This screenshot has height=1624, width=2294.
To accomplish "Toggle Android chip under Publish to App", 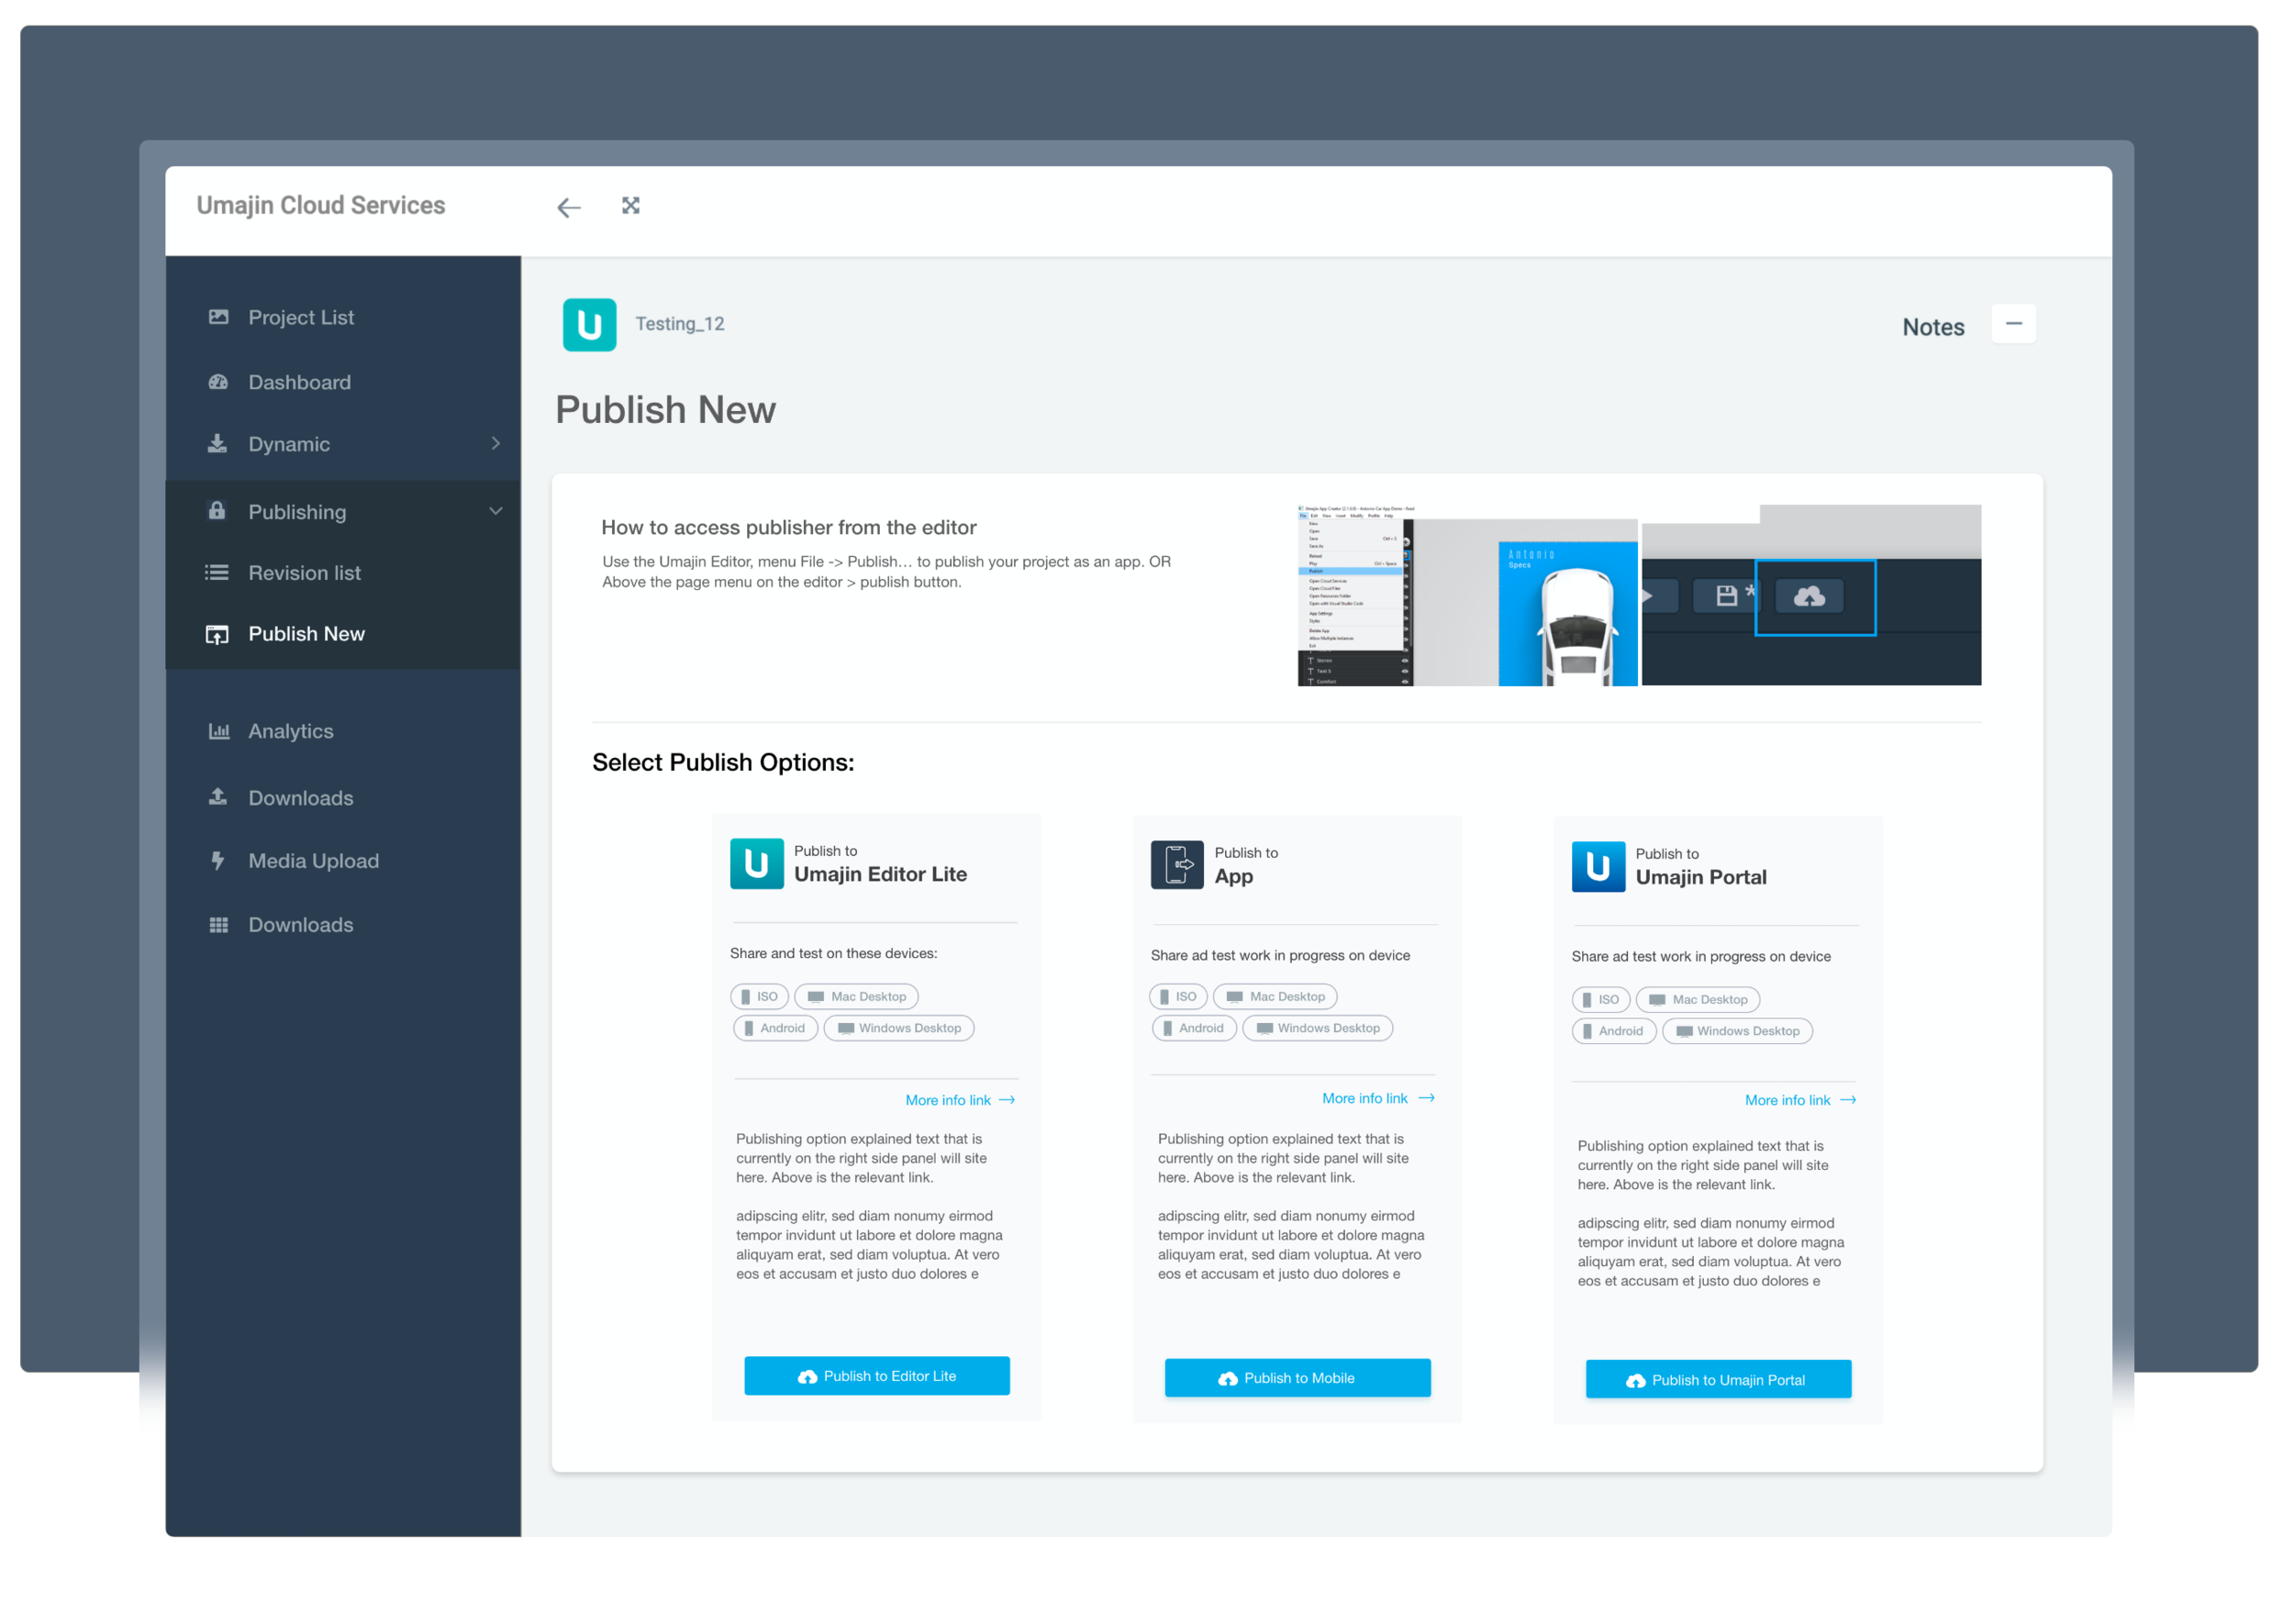I will pyautogui.click(x=1194, y=1028).
